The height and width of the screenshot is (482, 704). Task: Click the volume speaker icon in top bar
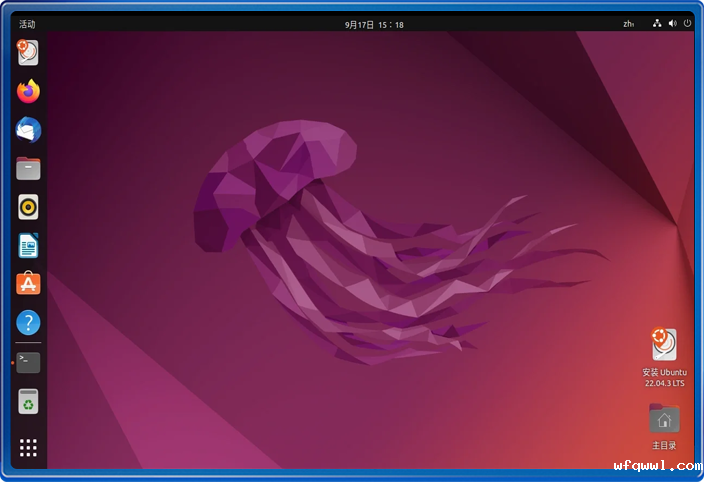(x=672, y=24)
